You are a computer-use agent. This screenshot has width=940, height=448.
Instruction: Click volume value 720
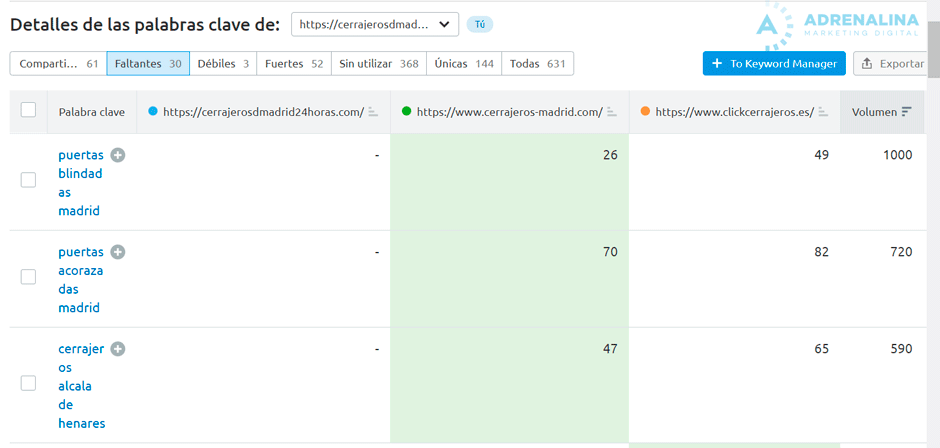pos(901,252)
